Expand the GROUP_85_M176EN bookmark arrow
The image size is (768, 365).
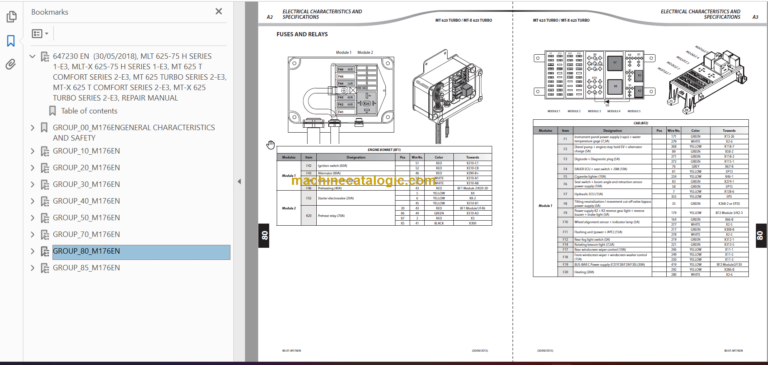32,268
